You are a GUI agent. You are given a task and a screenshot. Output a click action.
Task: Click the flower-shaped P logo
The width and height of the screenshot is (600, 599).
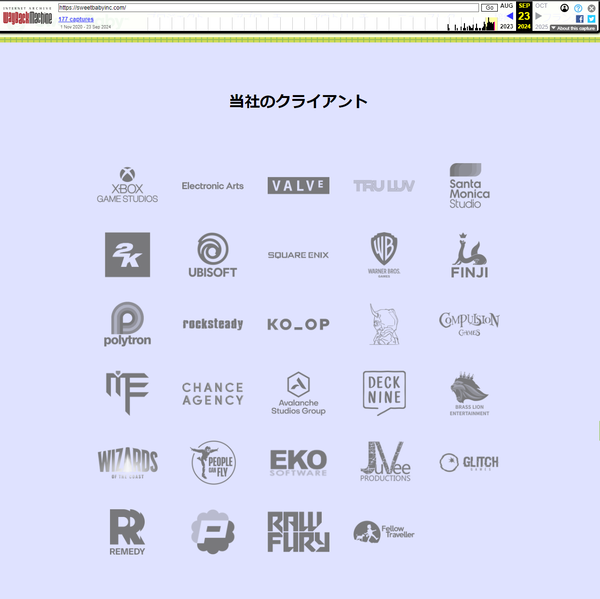[213, 532]
